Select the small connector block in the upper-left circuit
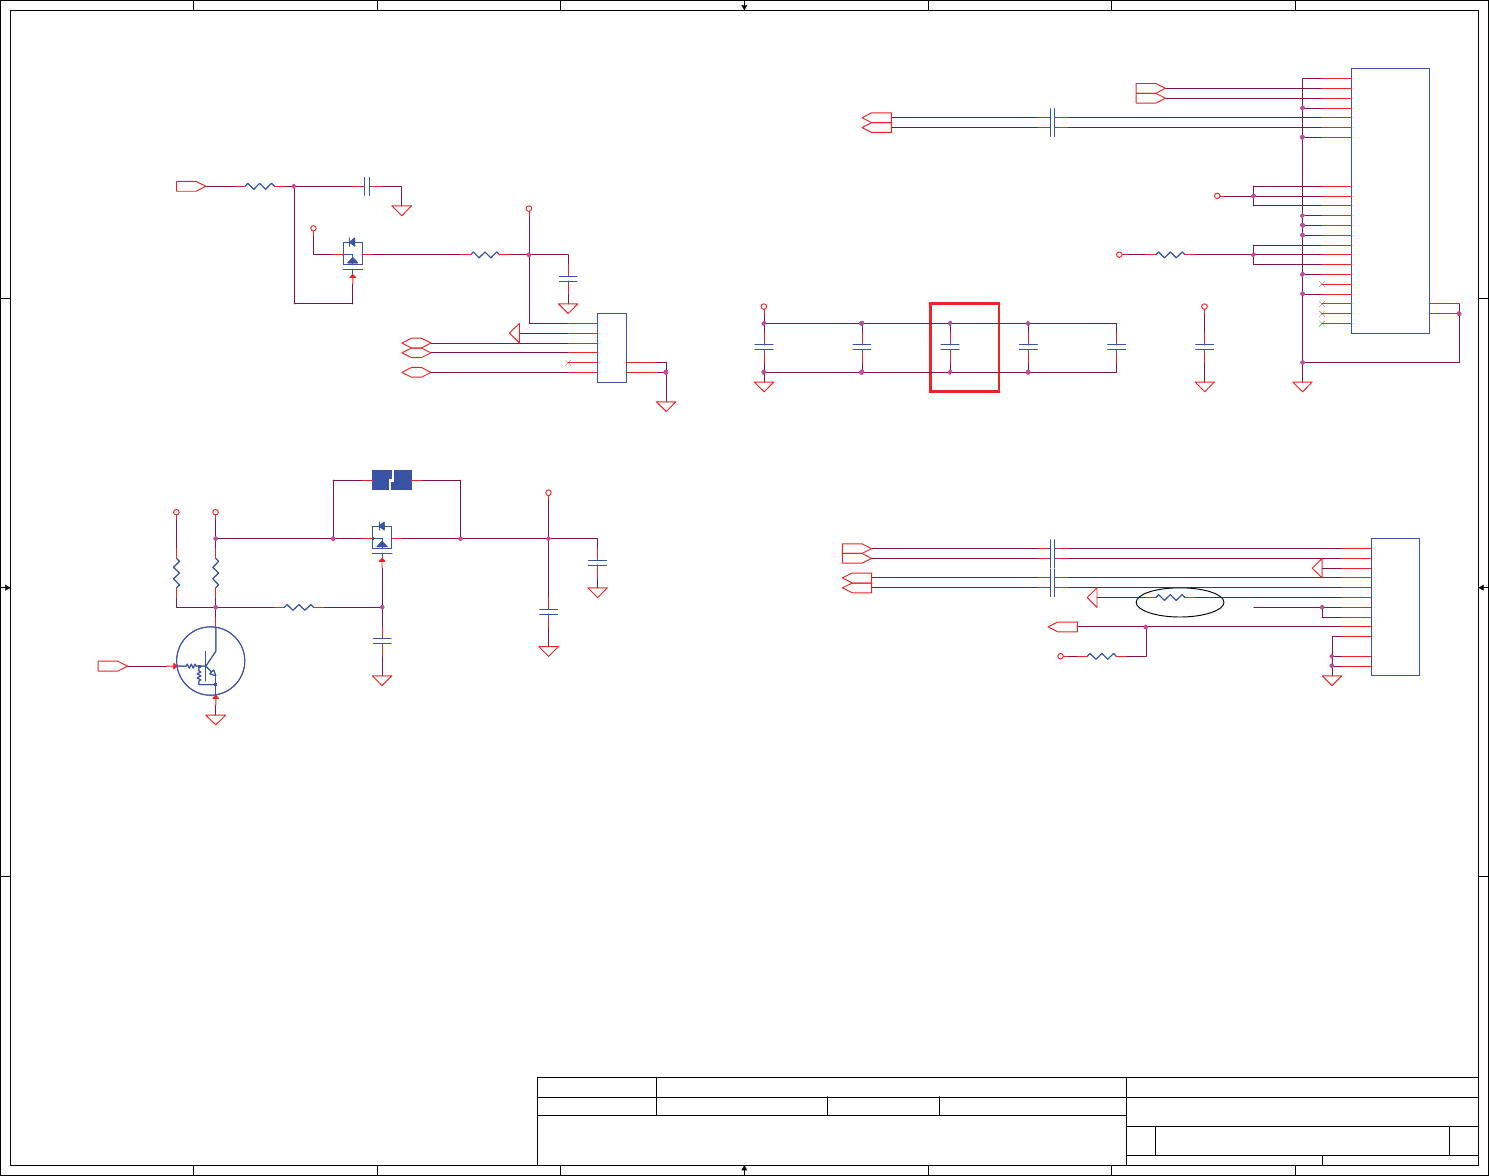The width and height of the screenshot is (1490, 1176). pyautogui.click(x=612, y=348)
